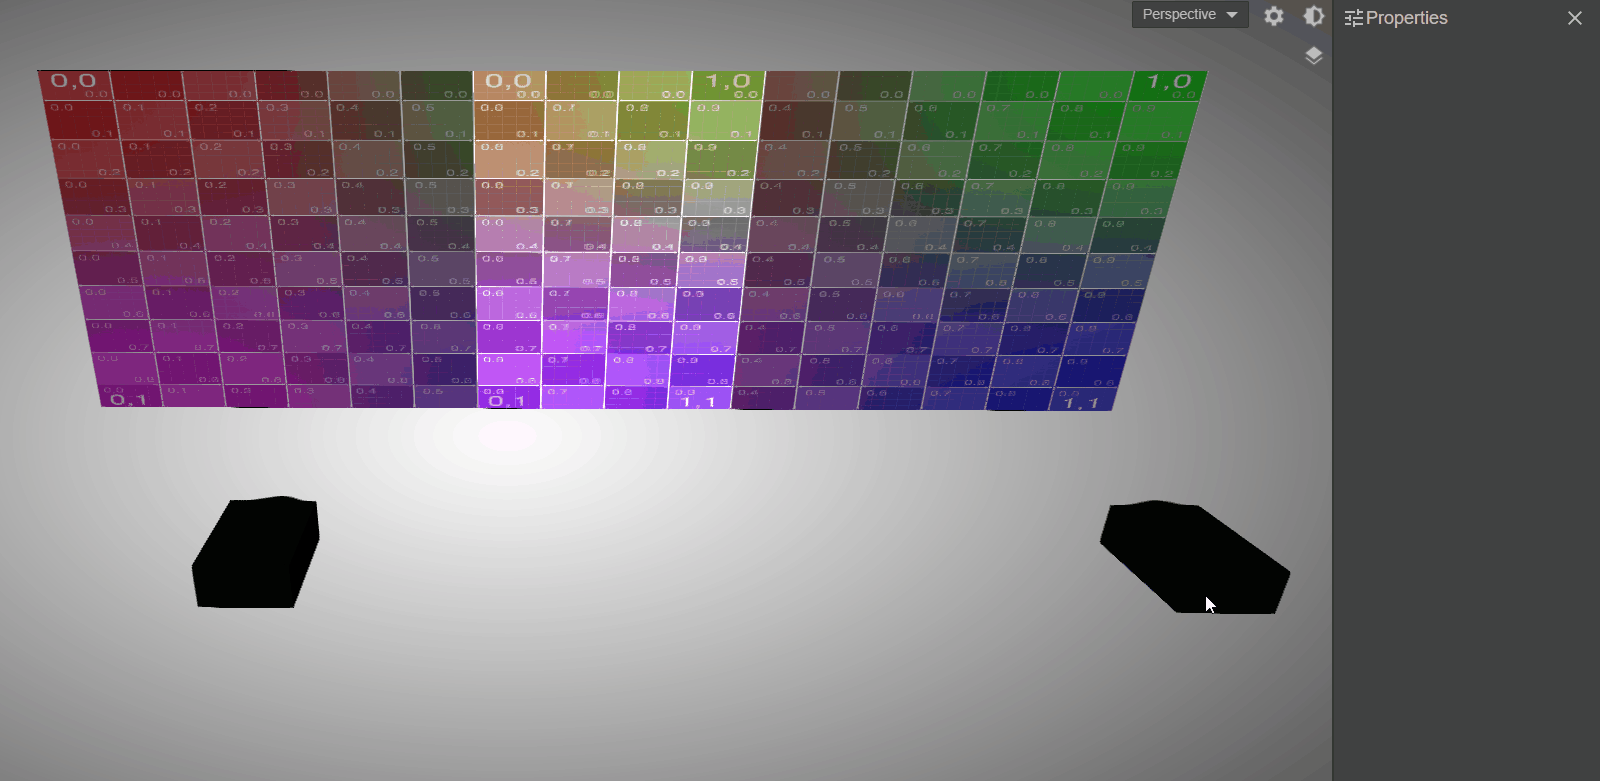1600x781 pixels.
Task: Click the "0,0" label in the bright middle tile
Action: pyautogui.click(x=508, y=81)
